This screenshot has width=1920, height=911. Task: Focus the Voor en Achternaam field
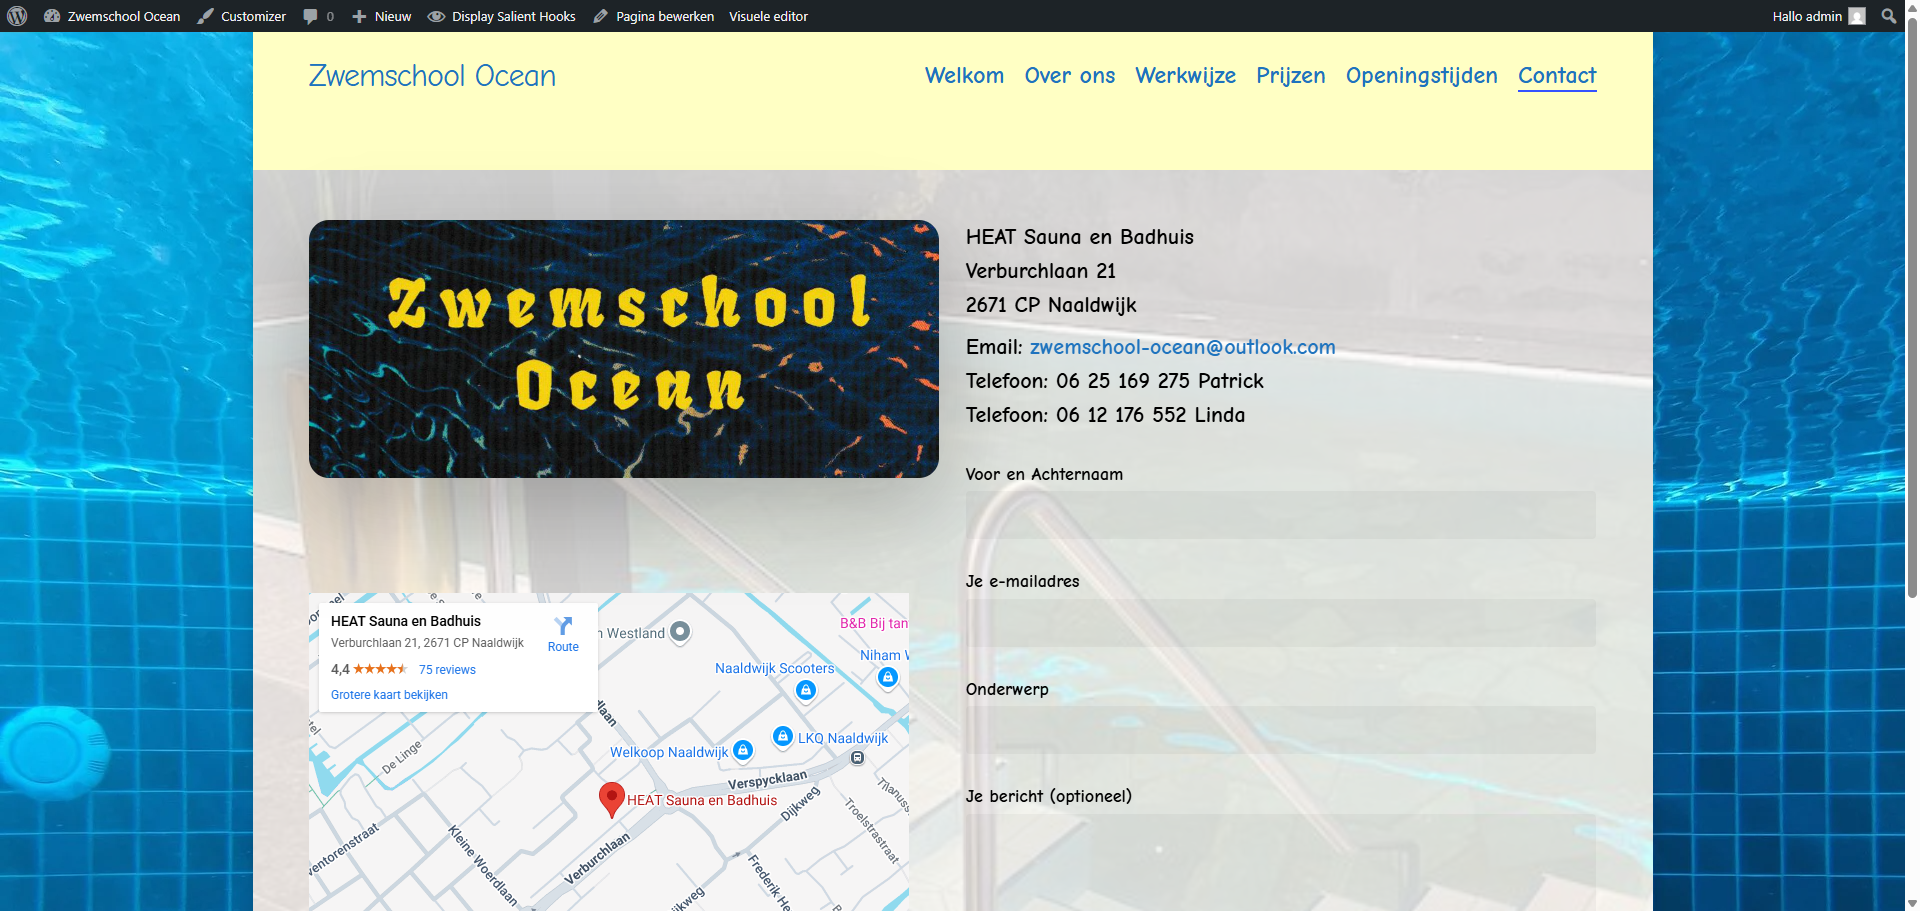click(x=1280, y=515)
